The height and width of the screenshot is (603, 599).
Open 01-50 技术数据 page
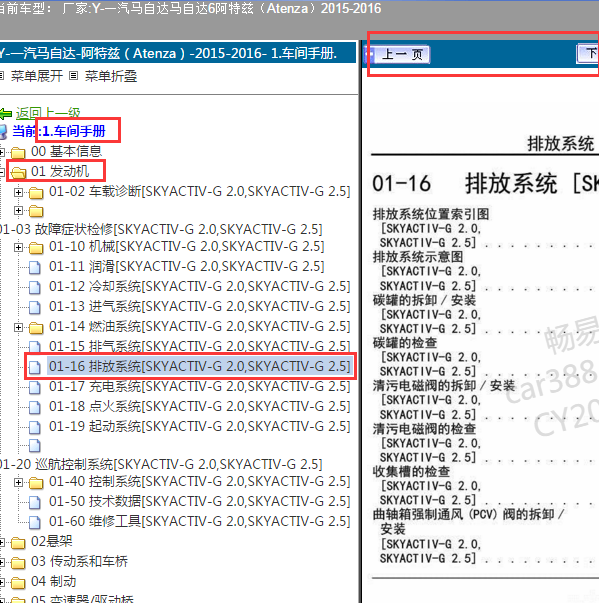point(200,501)
